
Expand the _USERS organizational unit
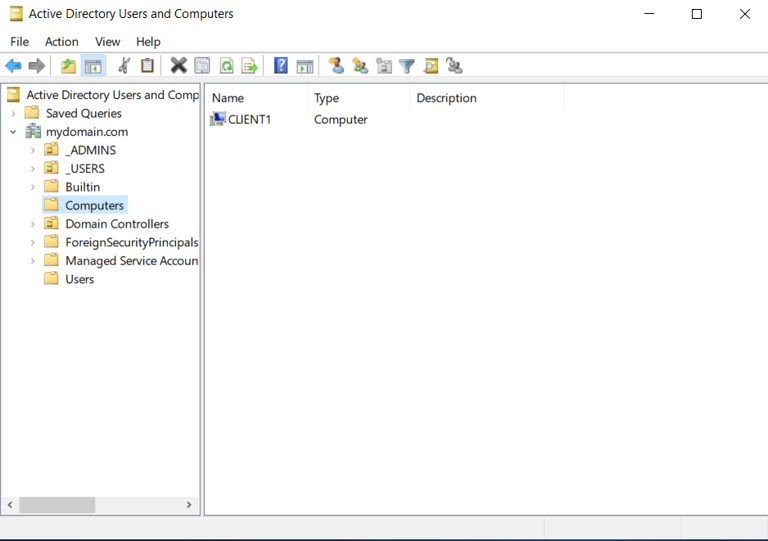click(x=33, y=169)
